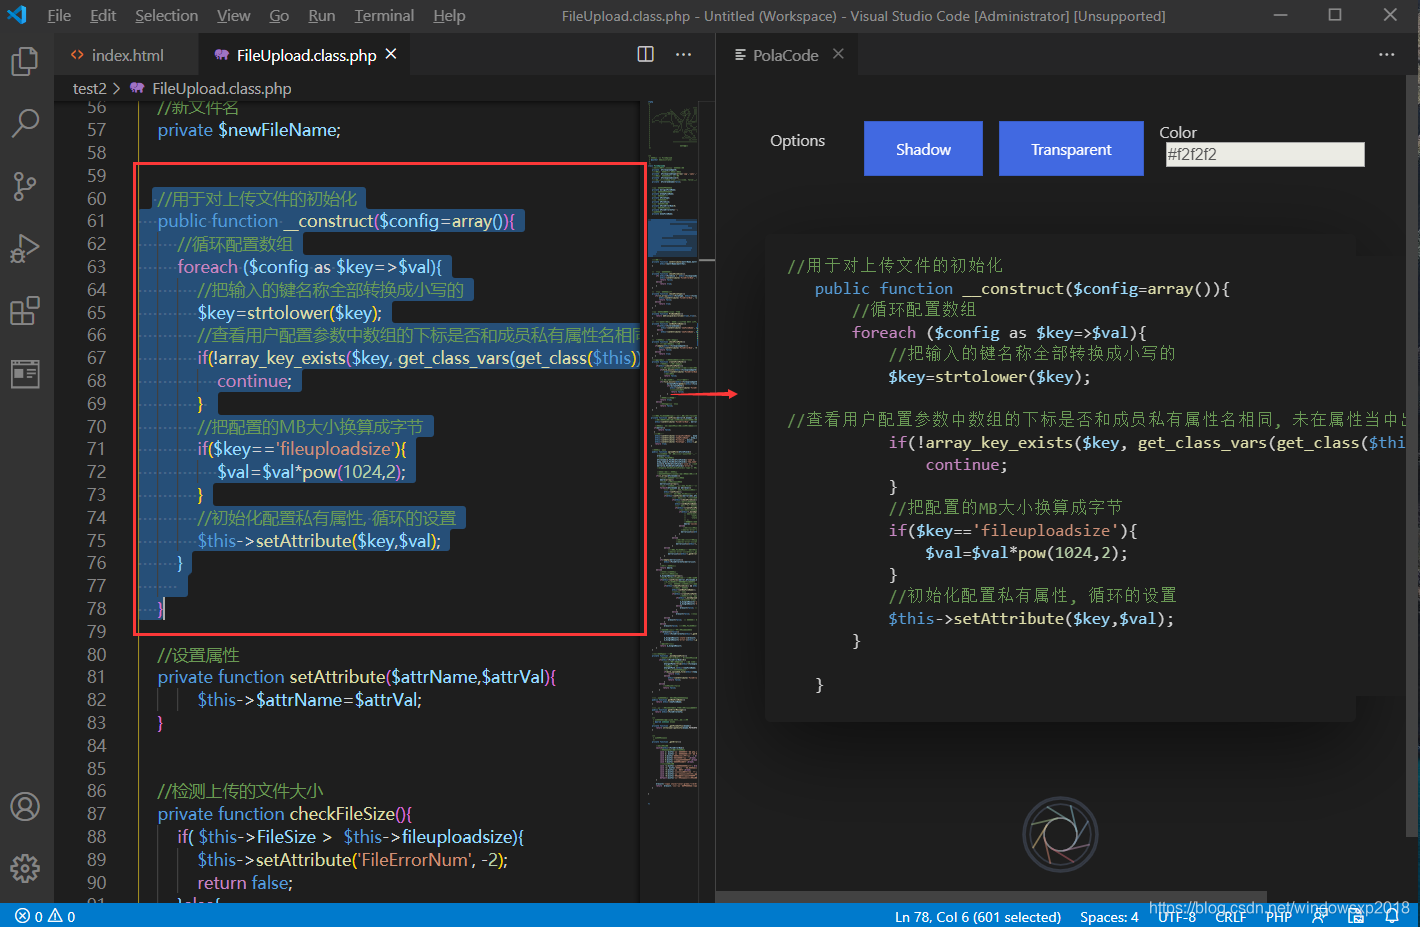Click the PolaCode camera shutter icon
The height and width of the screenshot is (927, 1420).
(1060, 834)
